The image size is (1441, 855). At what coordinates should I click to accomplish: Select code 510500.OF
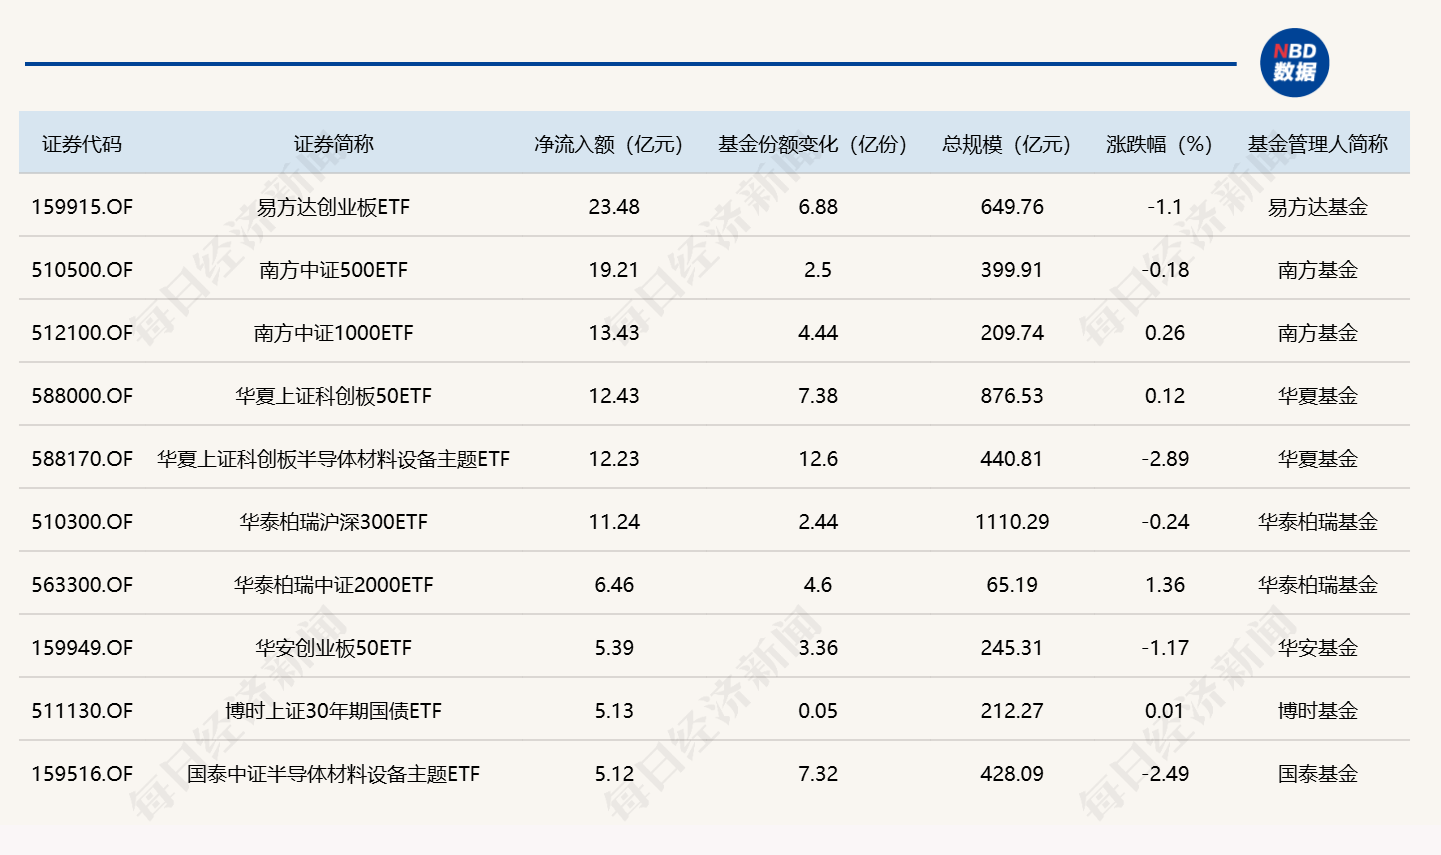point(82,270)
